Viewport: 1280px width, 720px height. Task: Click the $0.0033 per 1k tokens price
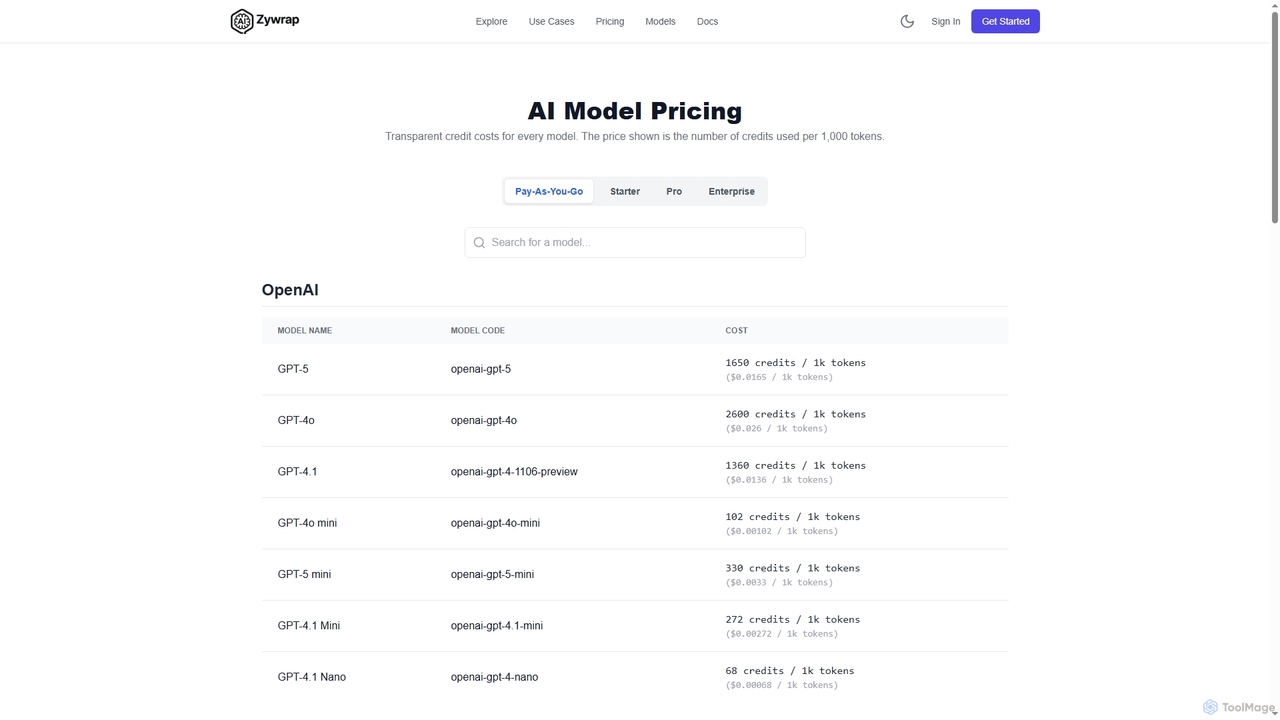coord(779,582)
